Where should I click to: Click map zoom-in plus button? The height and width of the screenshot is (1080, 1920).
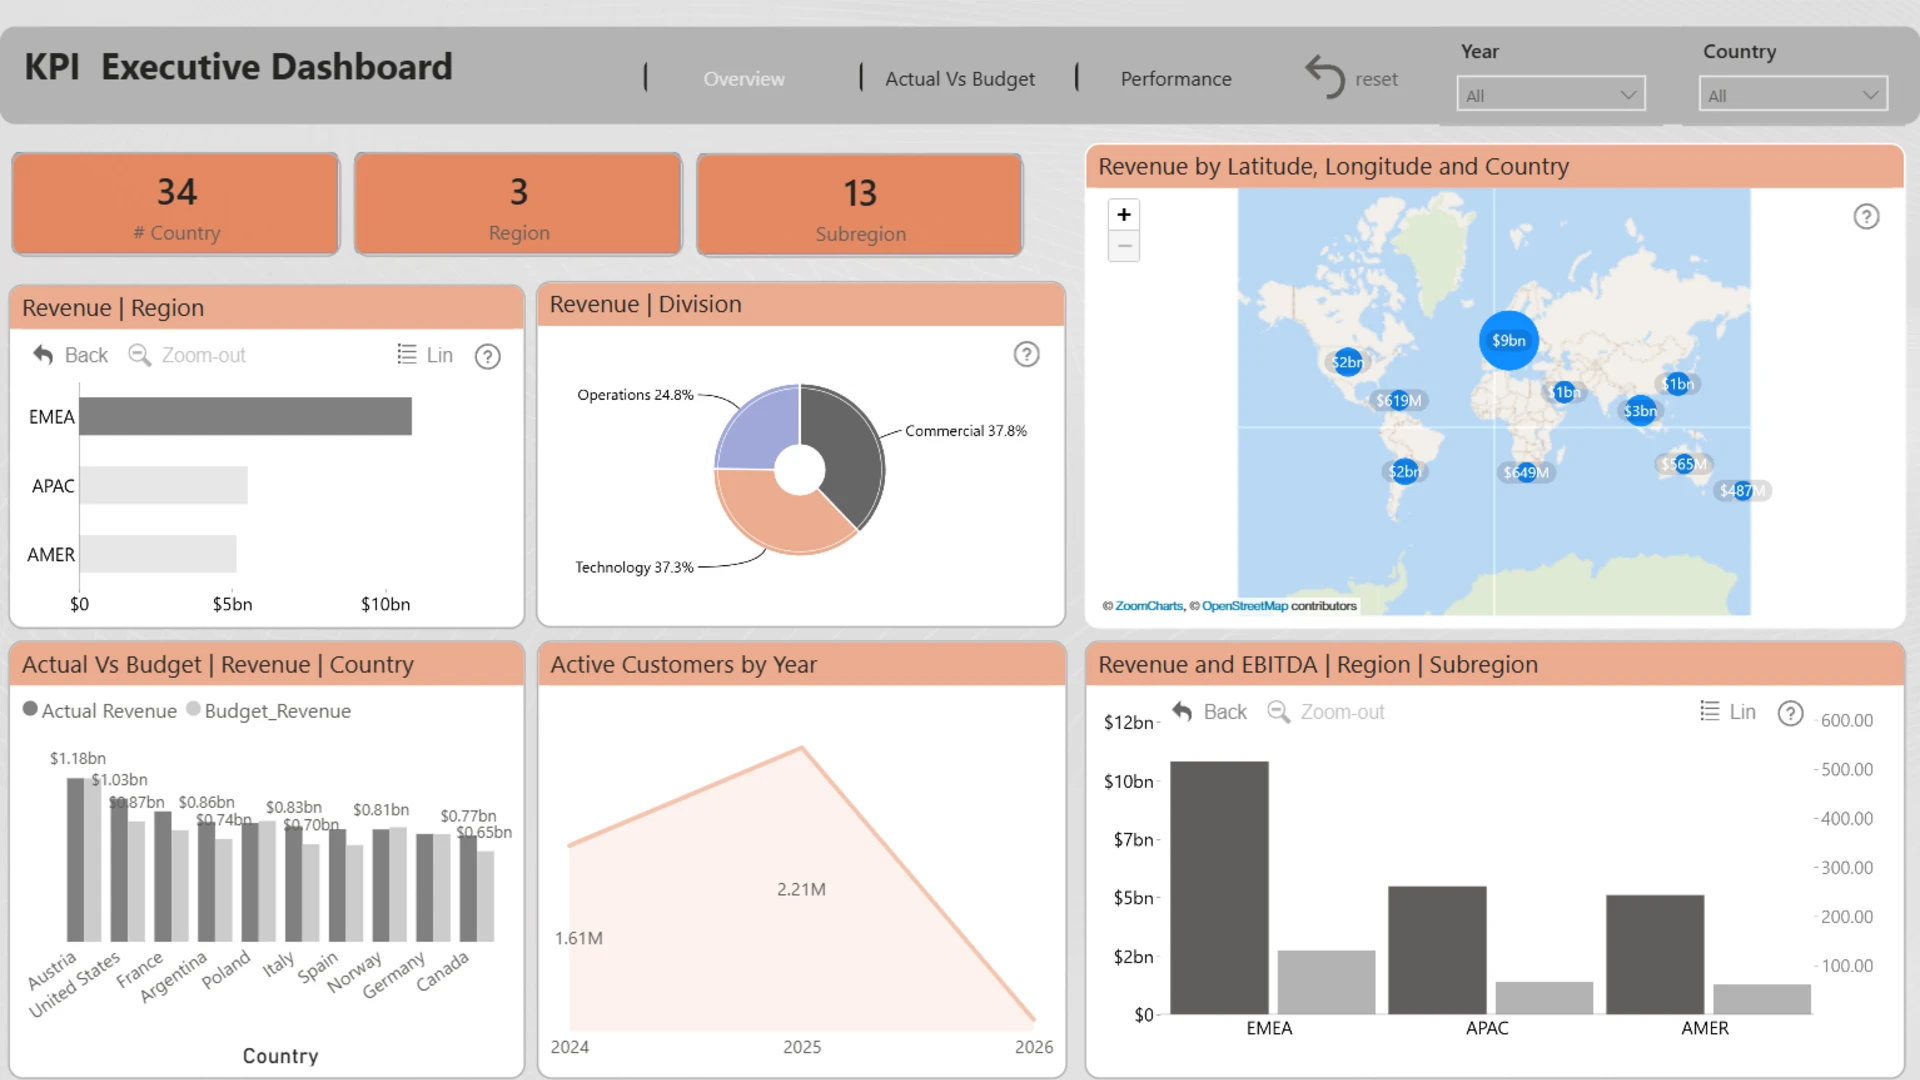[1124, 215]
